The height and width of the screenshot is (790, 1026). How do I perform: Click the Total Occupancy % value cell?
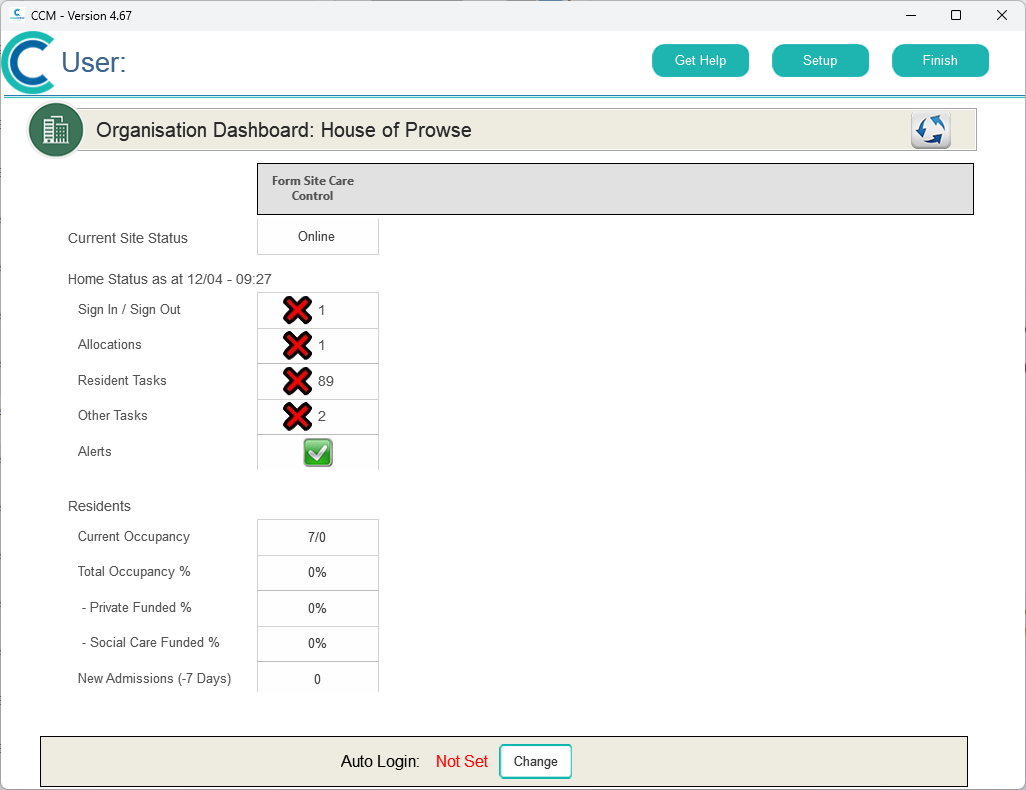coord(317,573)
